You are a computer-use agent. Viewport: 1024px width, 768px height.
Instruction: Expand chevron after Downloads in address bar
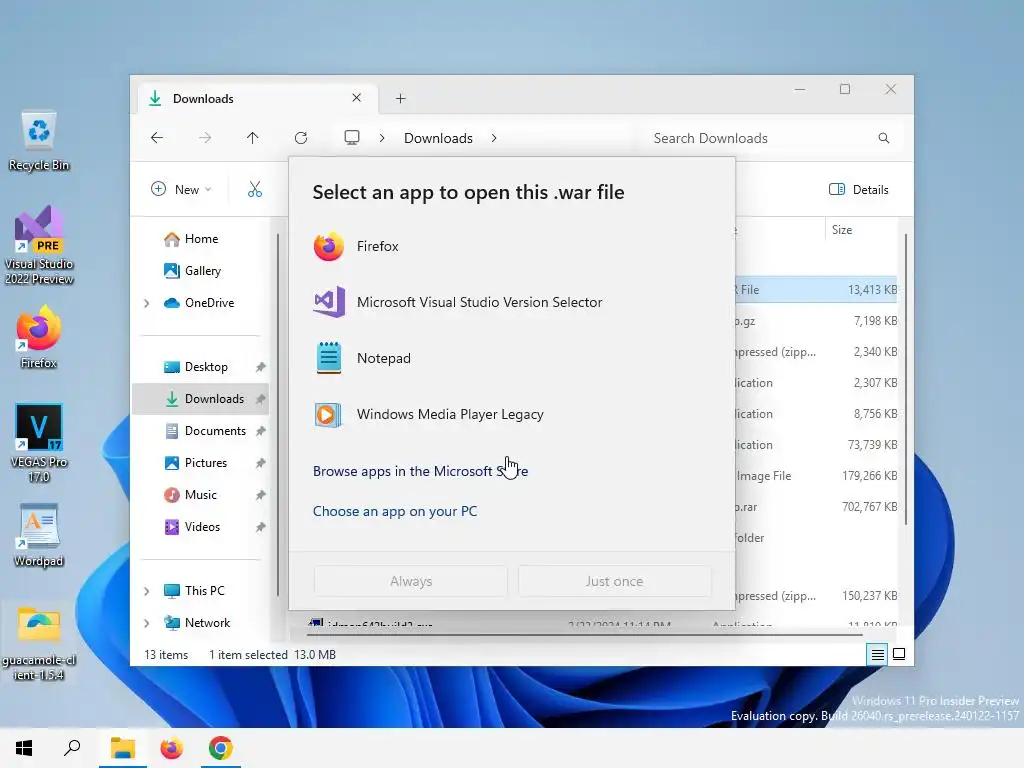pyautogui.click(x=494, y=138)
